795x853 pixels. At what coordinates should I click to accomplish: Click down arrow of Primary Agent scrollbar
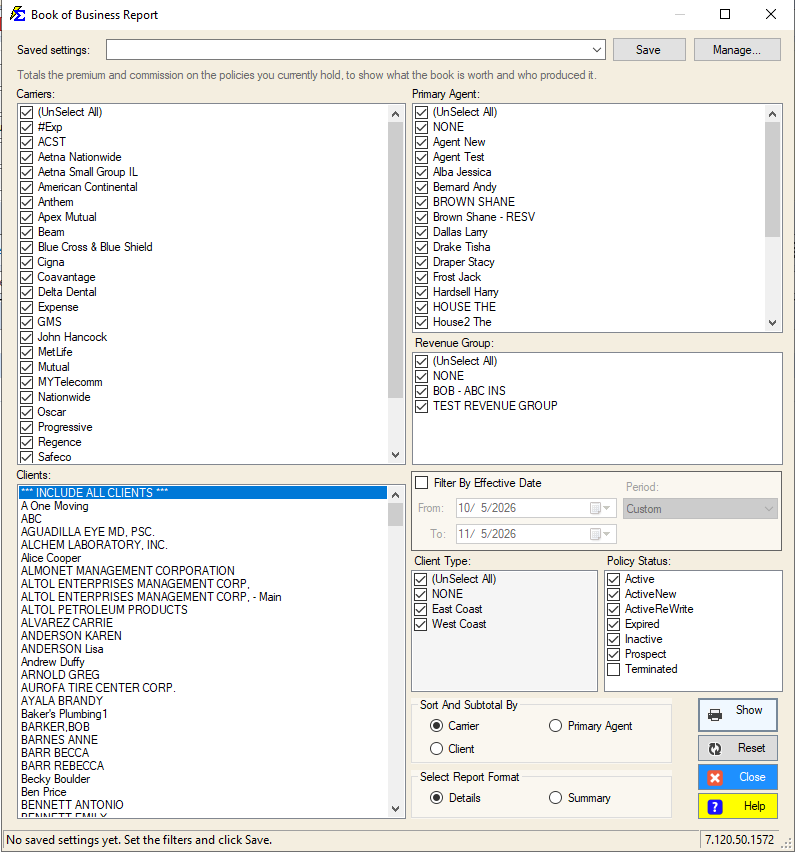click(x=772, y=323)
